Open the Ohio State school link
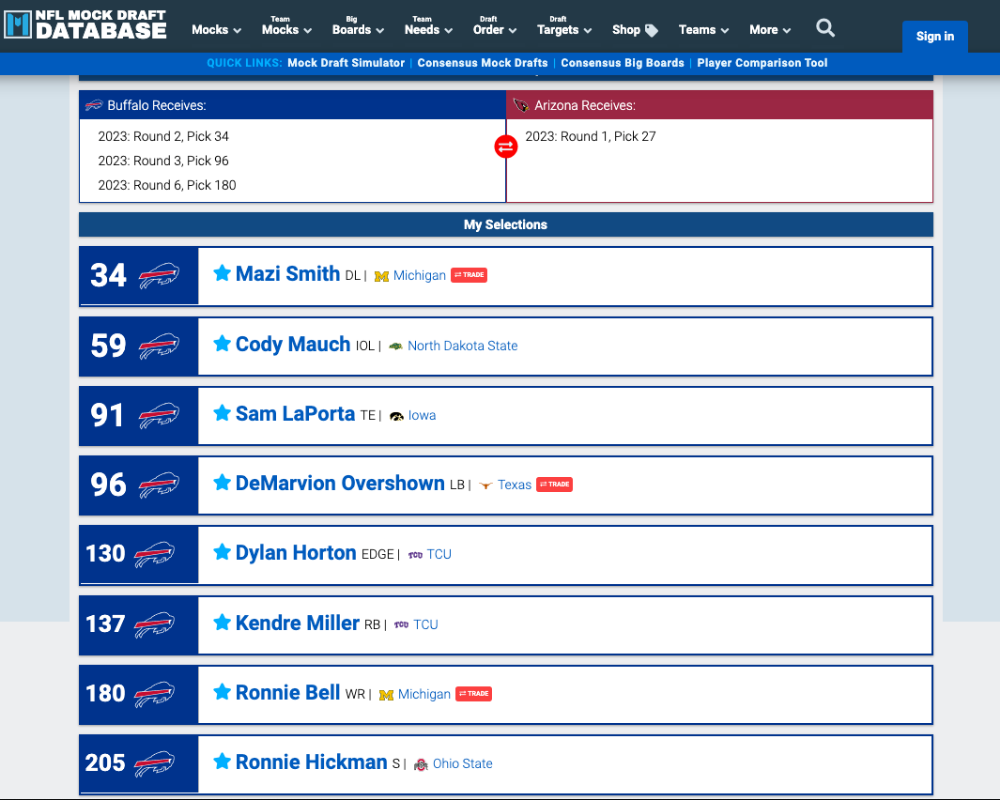 (462, 764)
